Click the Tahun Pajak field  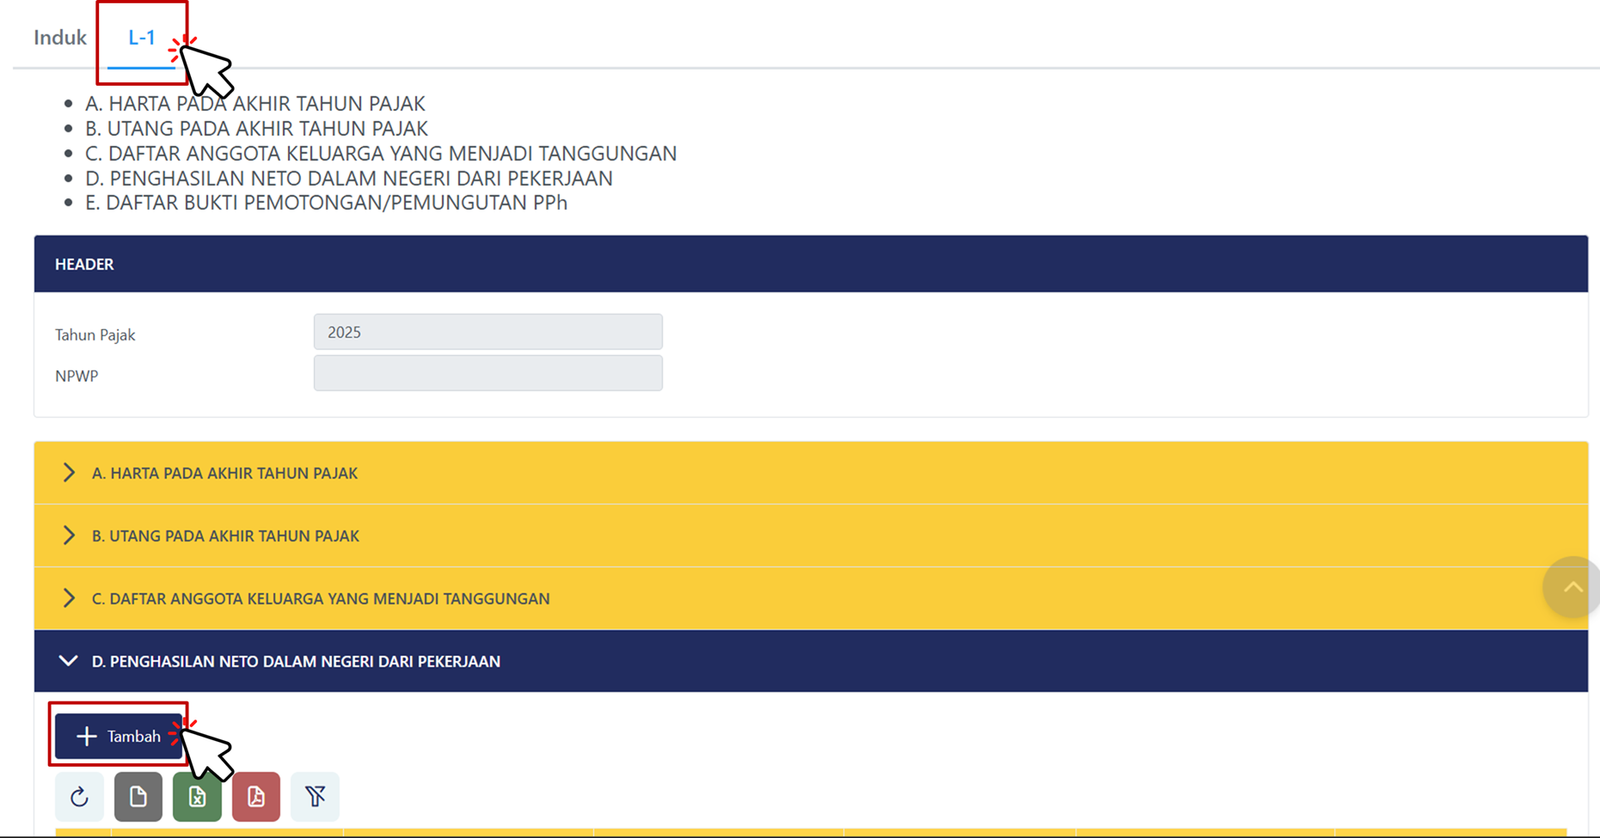(x=488, y=332)
